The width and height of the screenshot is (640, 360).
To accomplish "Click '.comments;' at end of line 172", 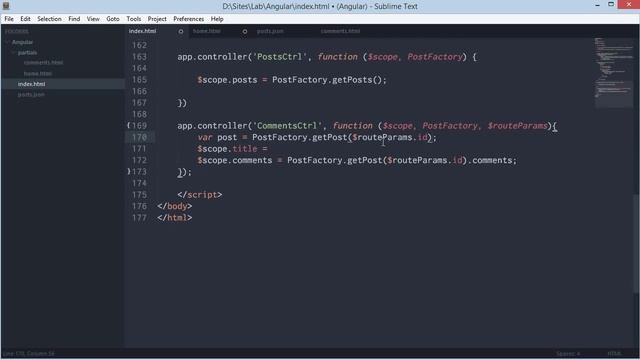I will [x=492, y=160].
